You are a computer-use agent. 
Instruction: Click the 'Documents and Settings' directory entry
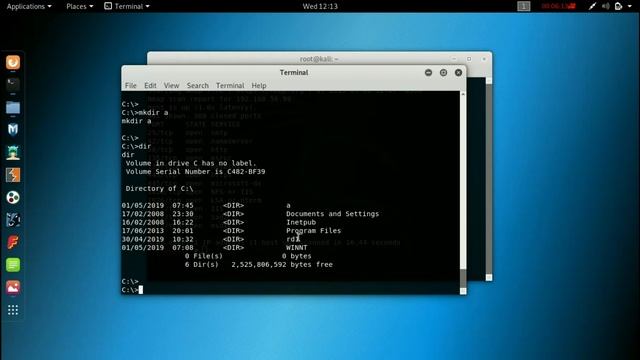coord(332,214)
